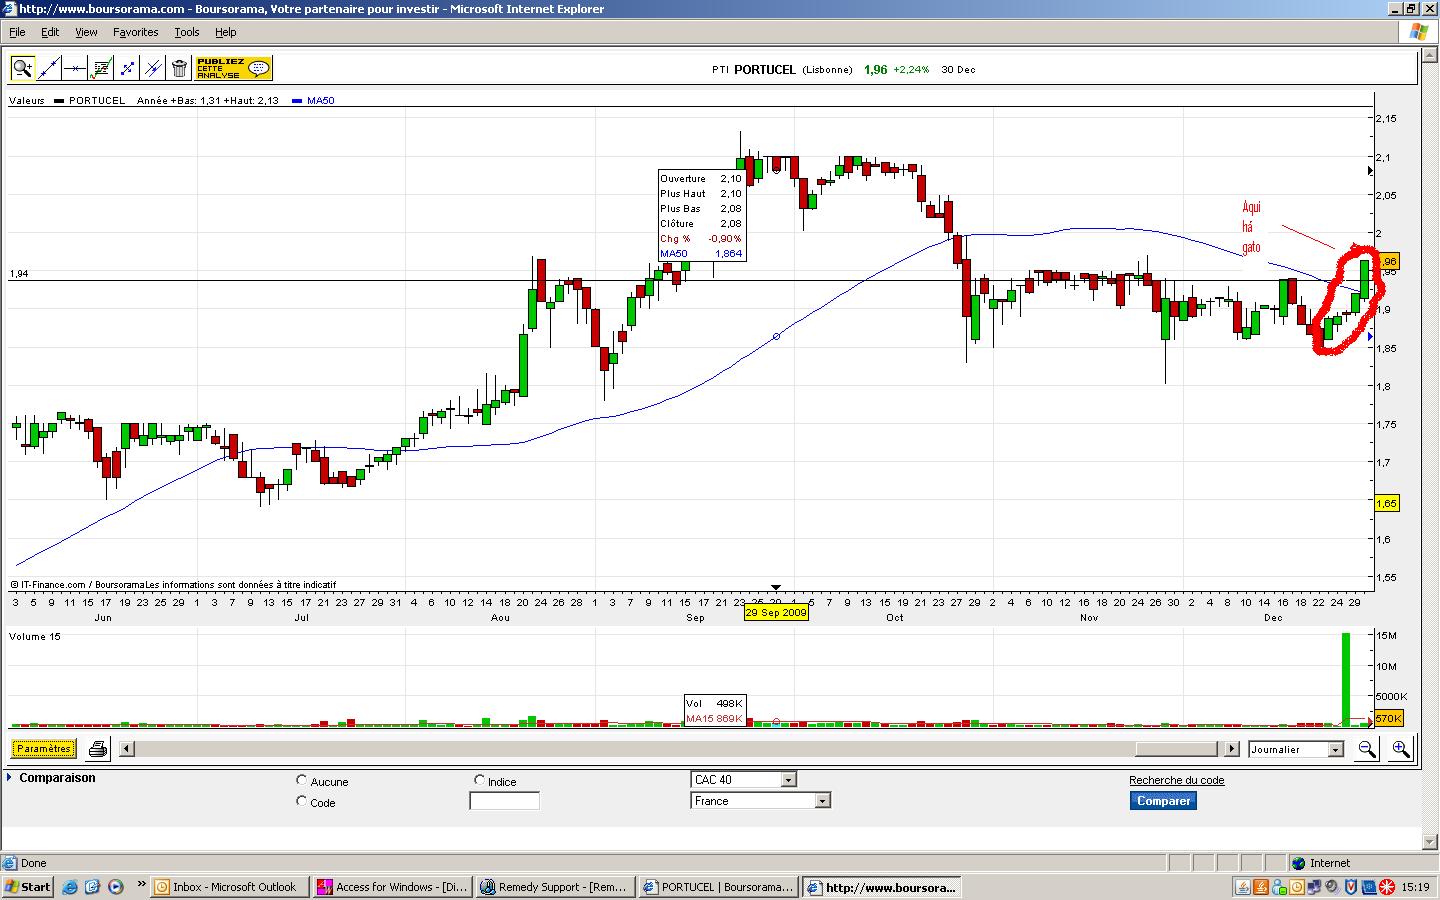This screenshot has width=1440, height=900.
Task: Click the Windows Start button
Action: [x=27, y=886]
